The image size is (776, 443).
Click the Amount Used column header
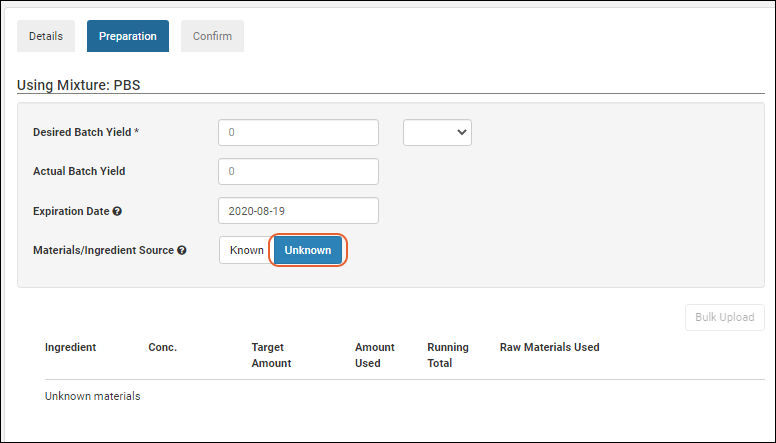coord(374,355)
